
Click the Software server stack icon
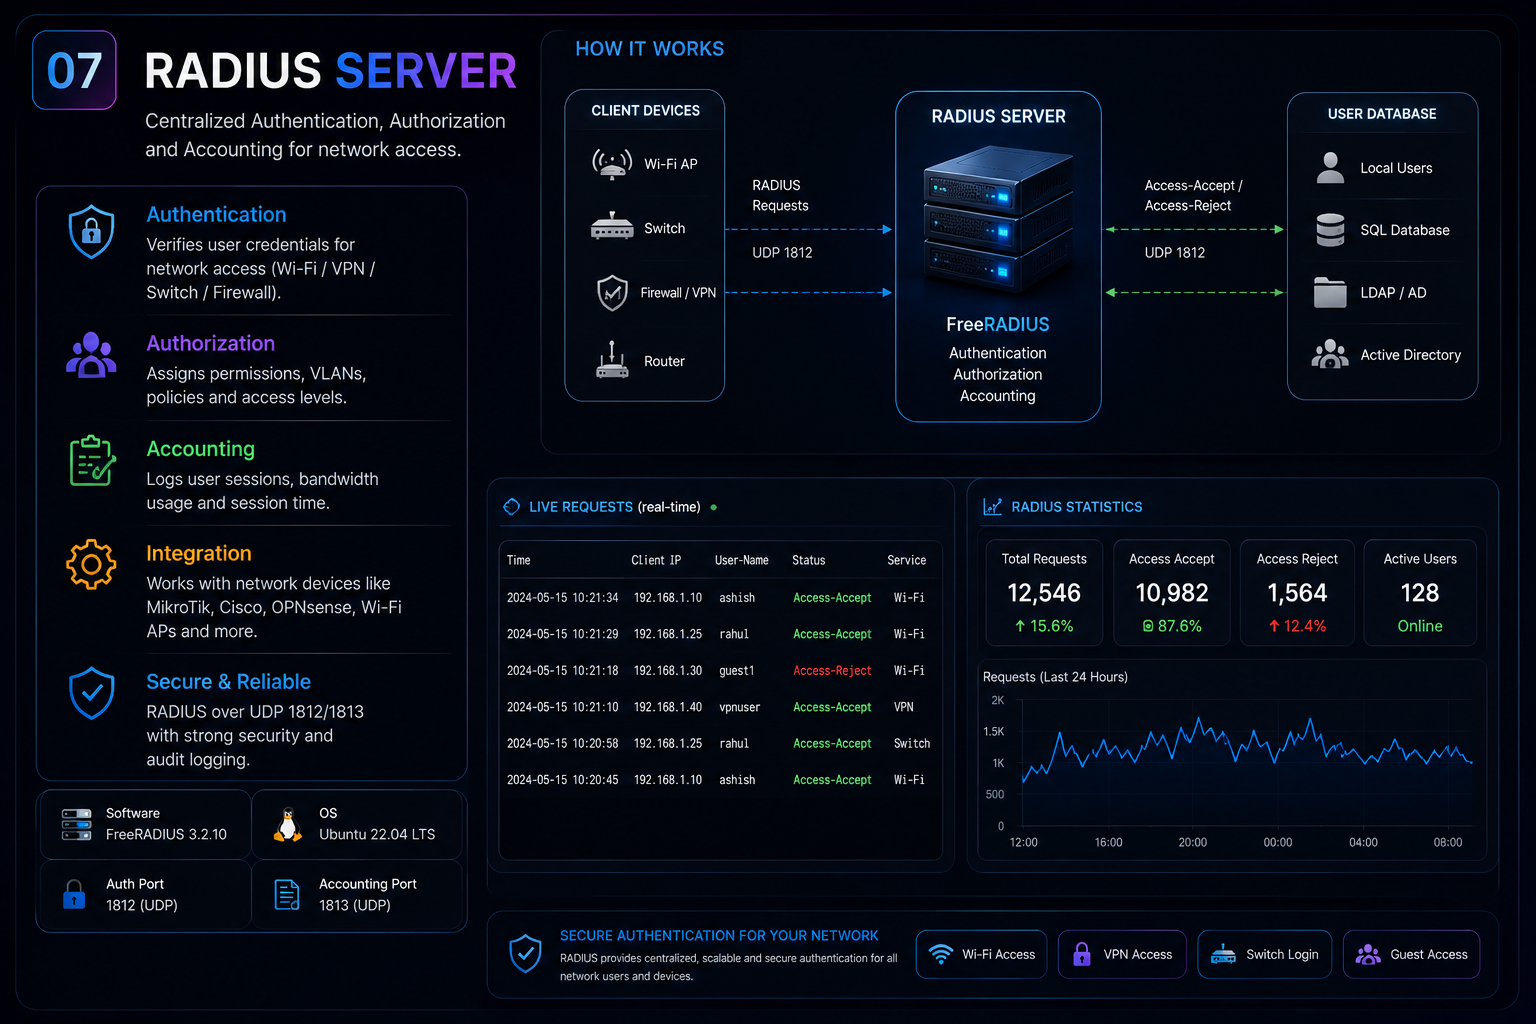tap(77, 824)
